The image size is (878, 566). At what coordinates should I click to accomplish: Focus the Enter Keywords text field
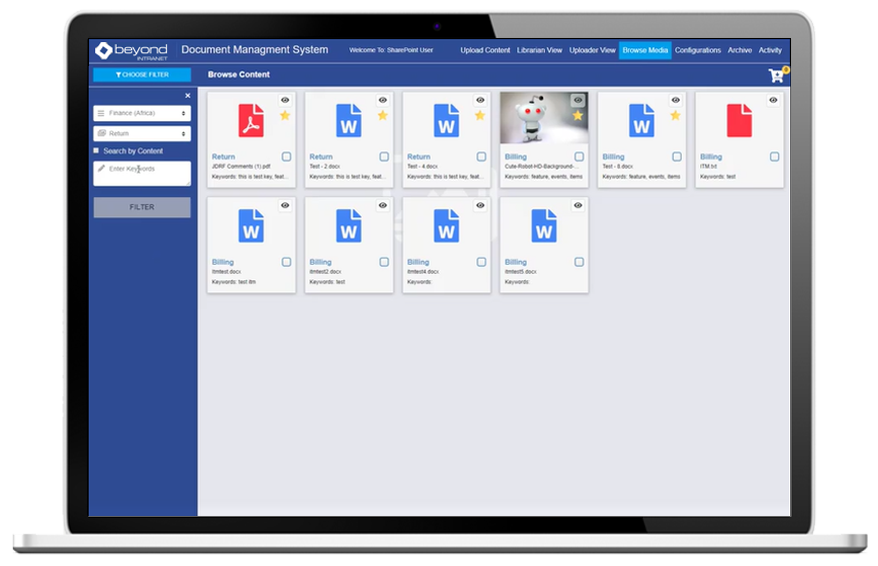click(142, 174)
